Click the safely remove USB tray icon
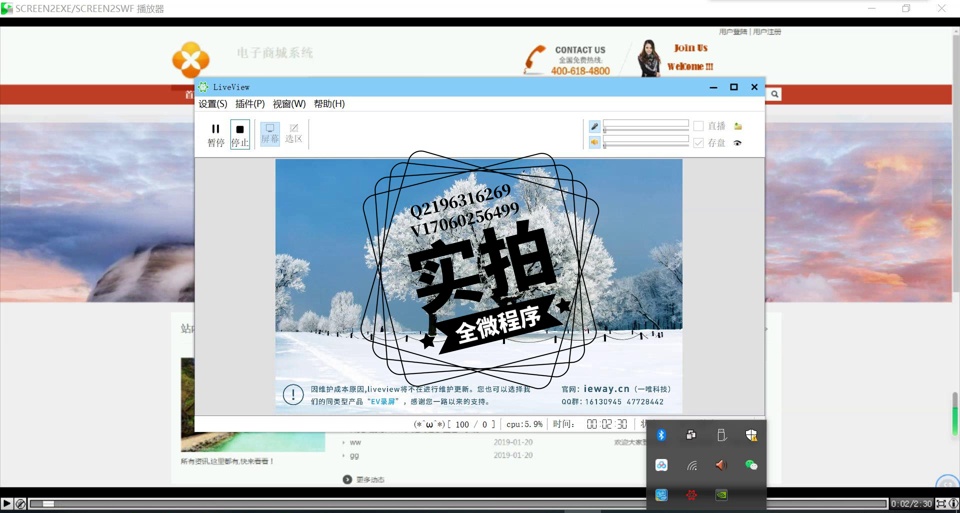960x513 pixels. coord(721,435)
